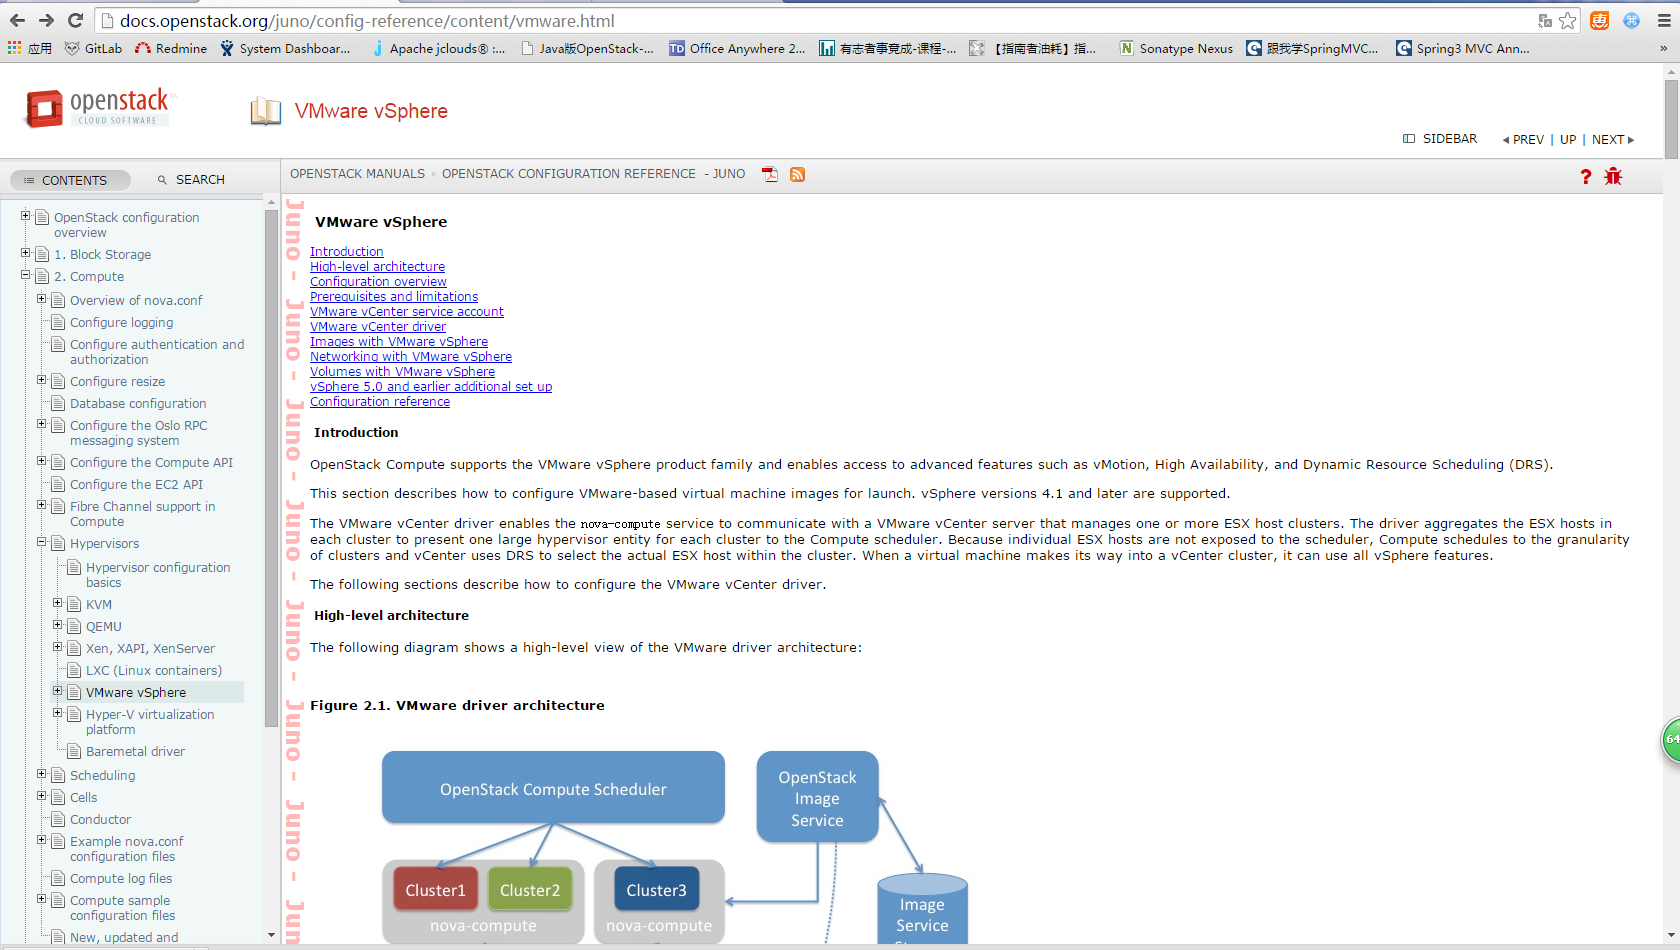Open Compute log files tree item
Image resolution: width=1680 pixels, height=950 pixels.
click(x=121, y=879)
